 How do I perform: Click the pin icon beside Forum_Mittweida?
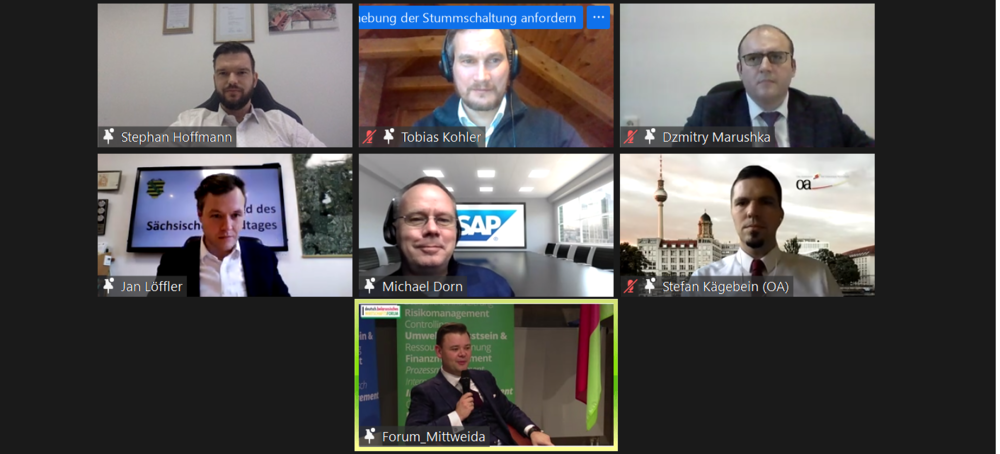tap(369, 436)
